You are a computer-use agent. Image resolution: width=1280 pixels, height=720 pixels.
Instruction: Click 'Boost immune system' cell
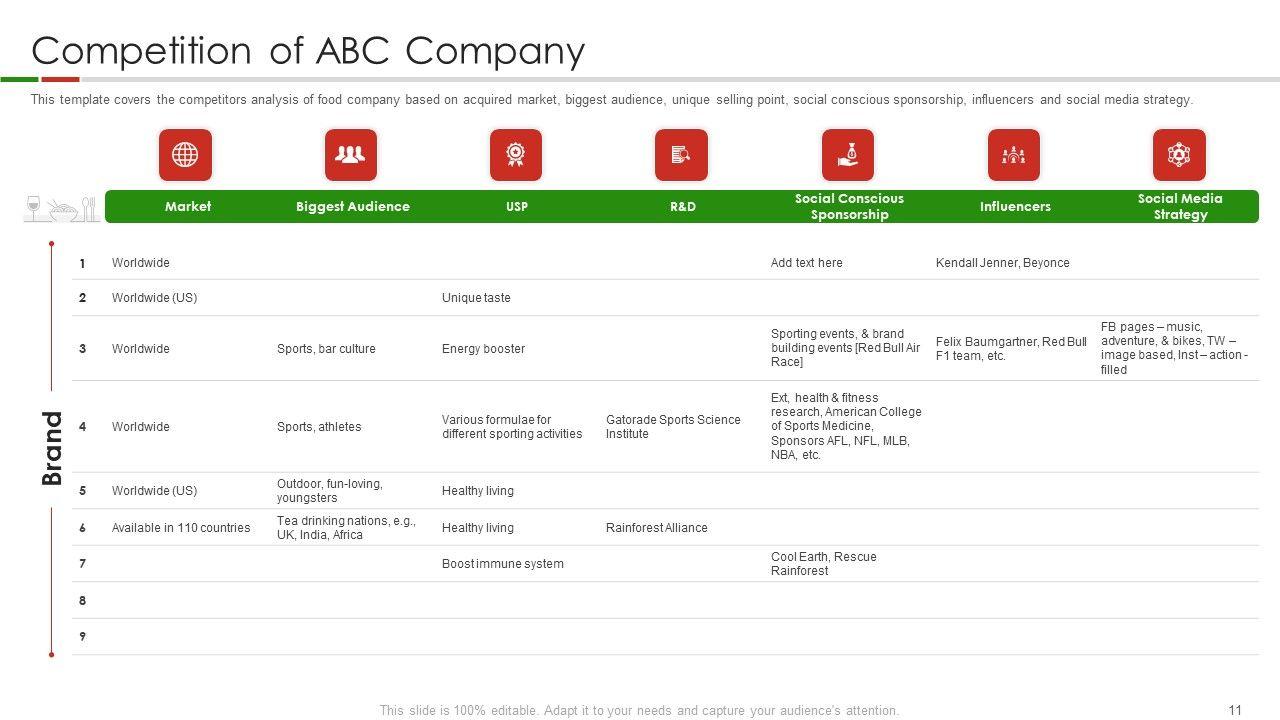click(x=503, y=564)
